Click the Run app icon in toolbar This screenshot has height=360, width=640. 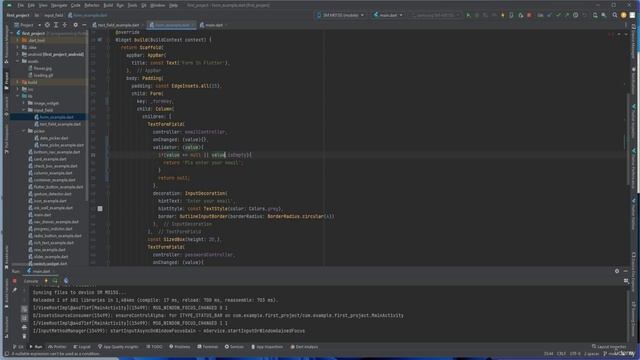468,15
